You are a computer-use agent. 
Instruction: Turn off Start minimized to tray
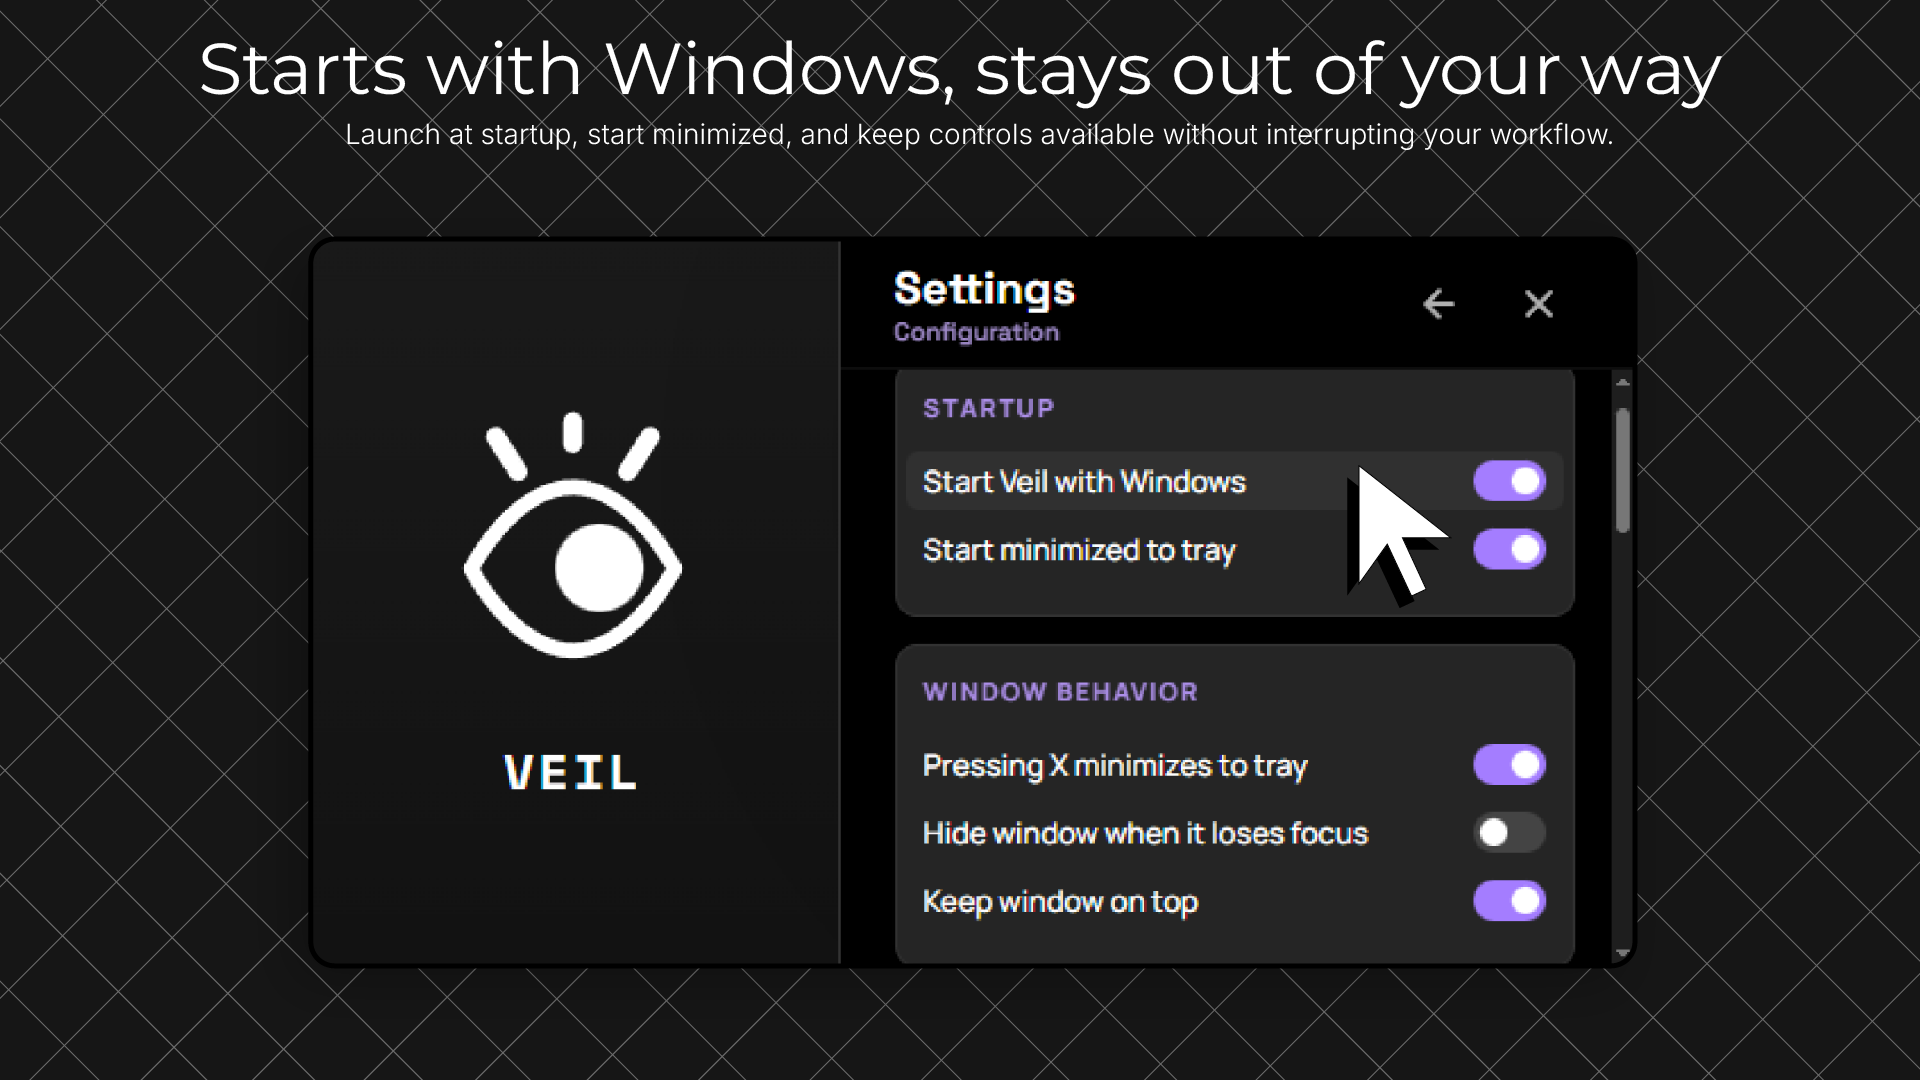coord(1511,550)
